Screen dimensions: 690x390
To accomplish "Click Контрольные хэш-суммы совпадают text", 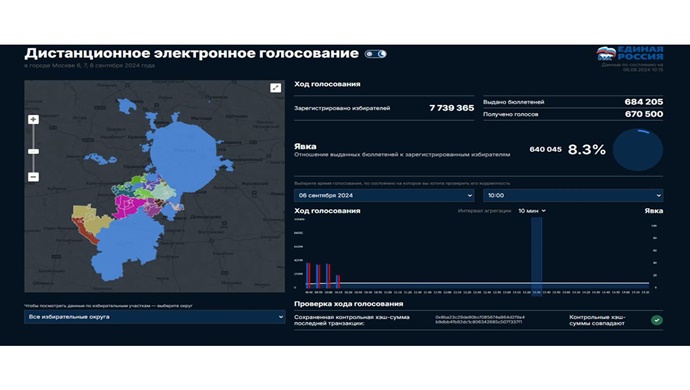I will [597, 320].
